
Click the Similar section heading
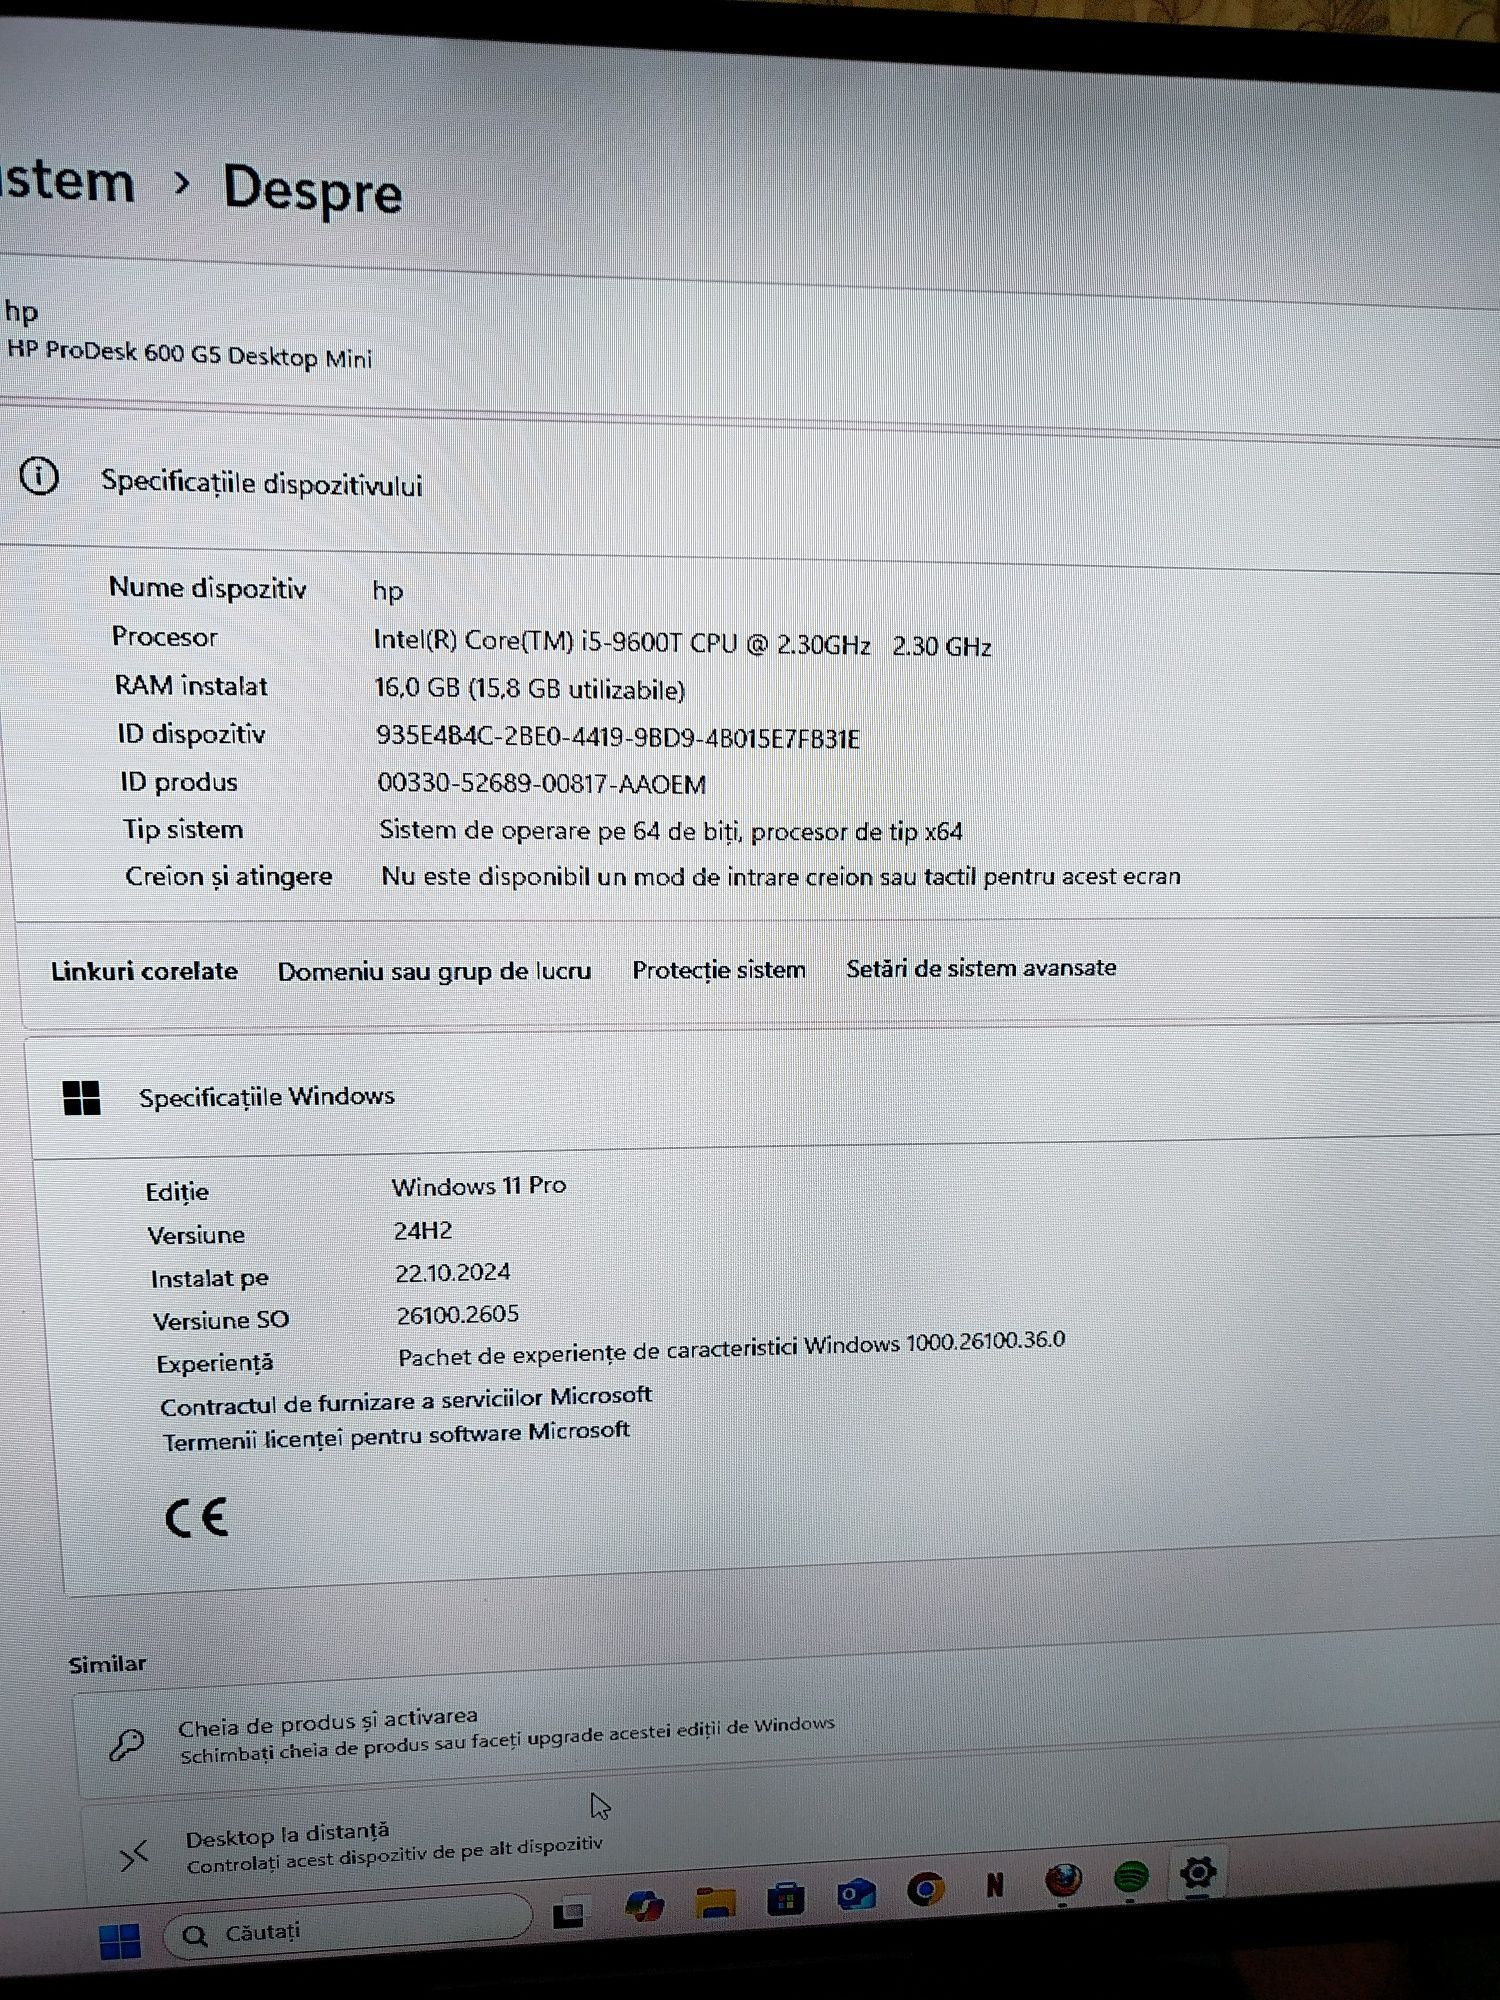pos(107,1664)
